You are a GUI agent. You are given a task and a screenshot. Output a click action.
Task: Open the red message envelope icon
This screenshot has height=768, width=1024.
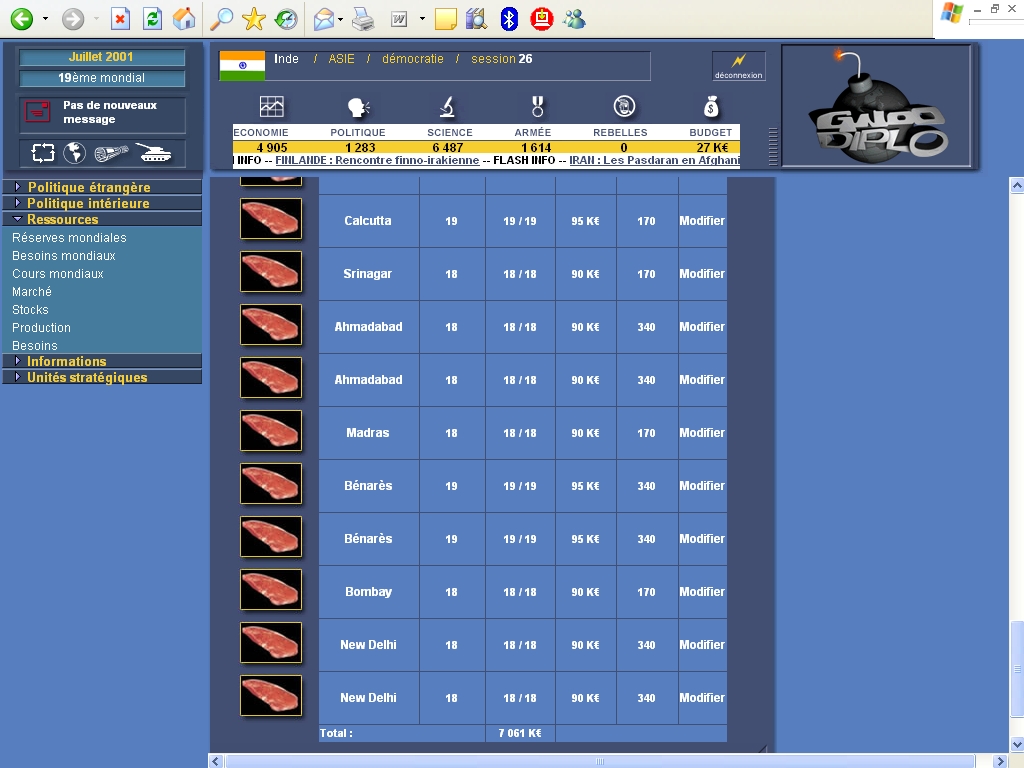coord(38,112)
